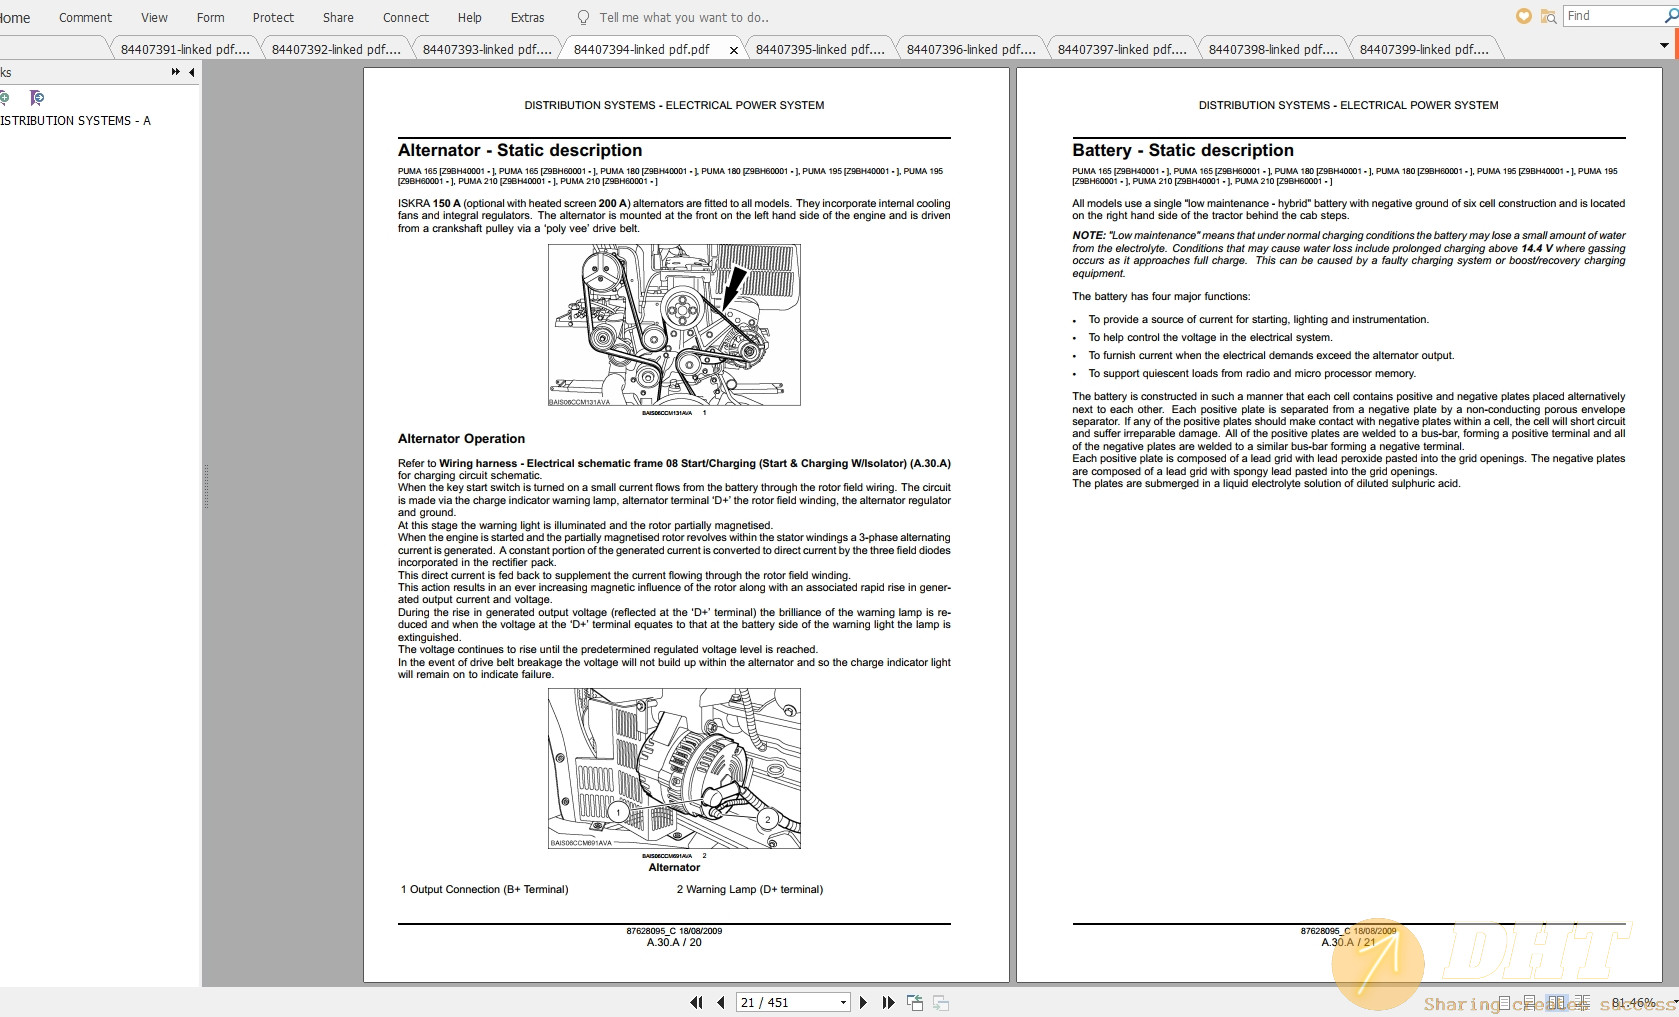The image size is (1679, 1017).
Task: Return to the previous view
Action: coord(914,1001)
